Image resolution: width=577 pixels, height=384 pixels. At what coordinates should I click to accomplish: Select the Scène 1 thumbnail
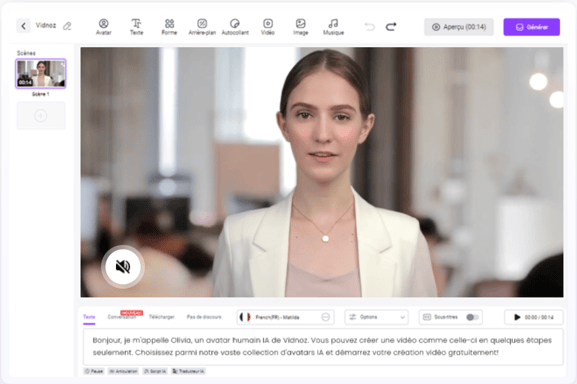click(x=41, y=74)
